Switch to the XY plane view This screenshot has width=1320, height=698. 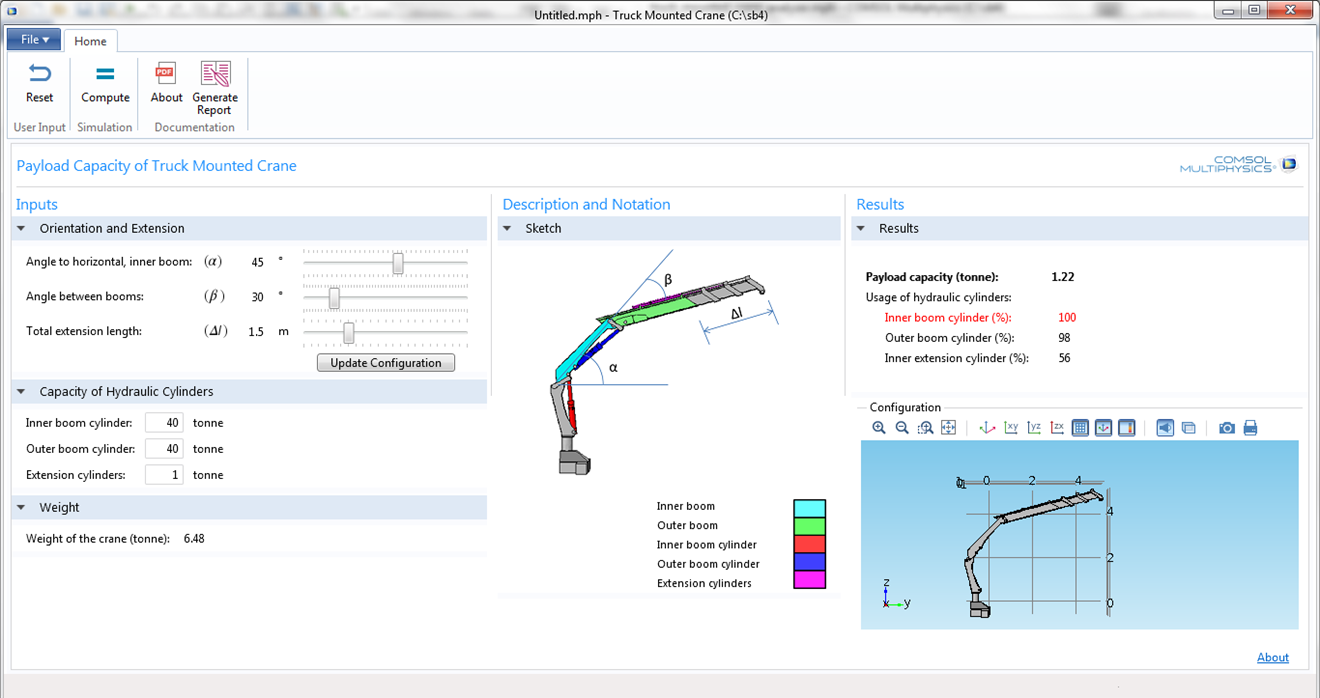[x=1011, y=428]
